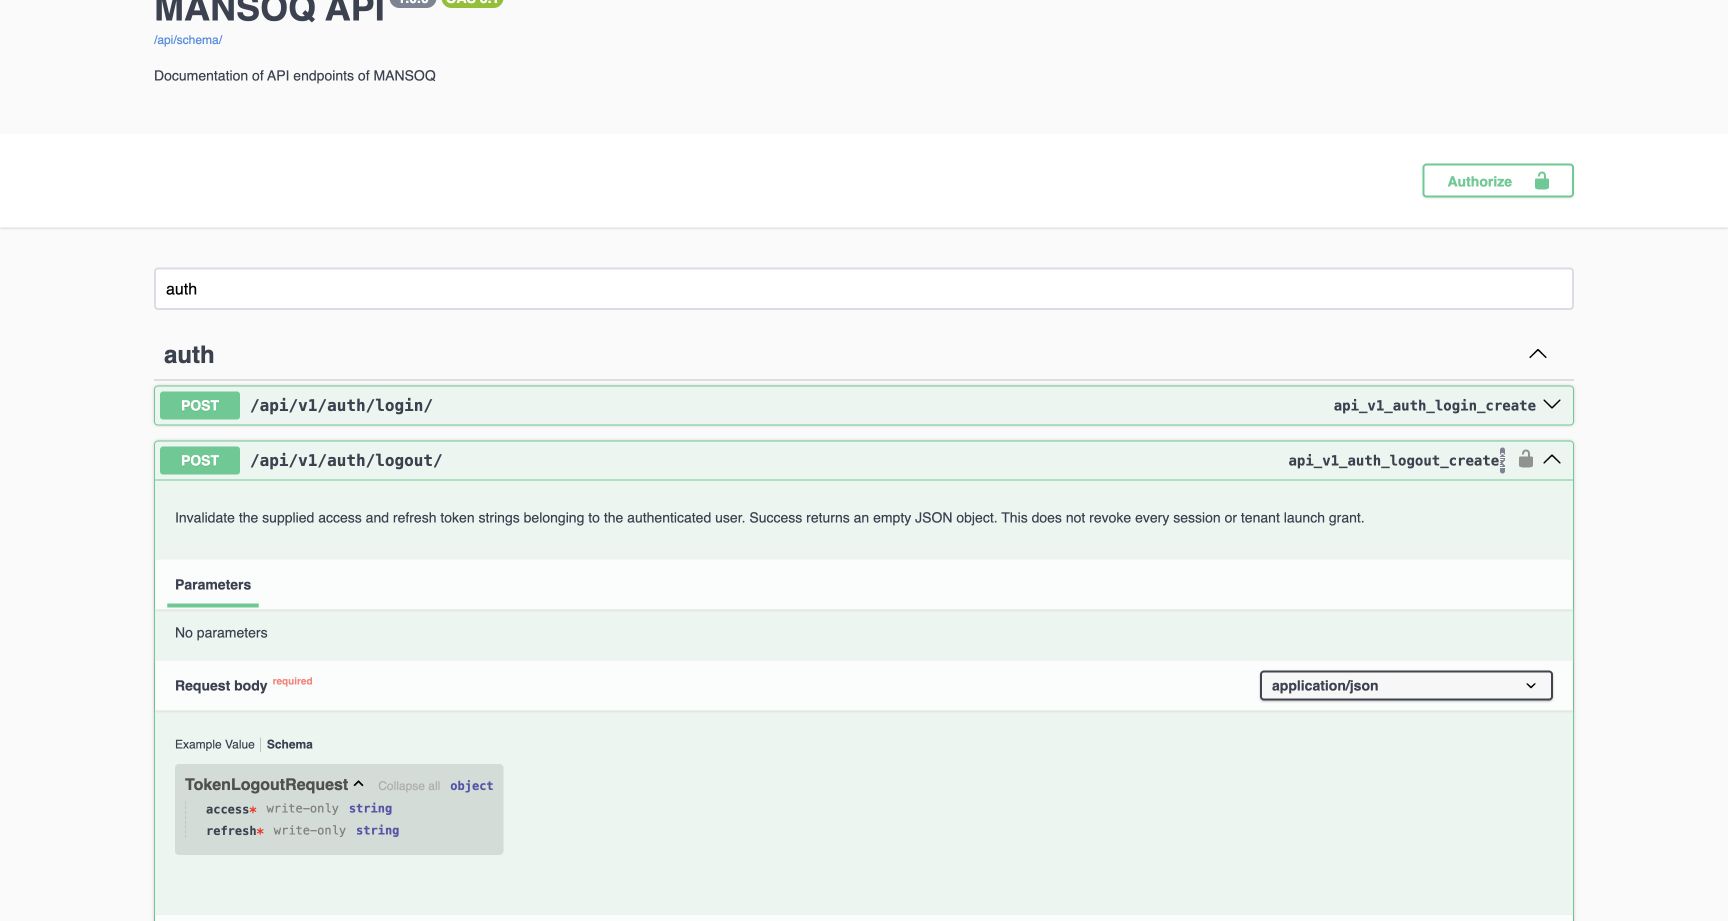The width and height of the screenshot is (1728, 921).
Task: Click the /api/v1/auth/logout/ path text
Action: 346,460
